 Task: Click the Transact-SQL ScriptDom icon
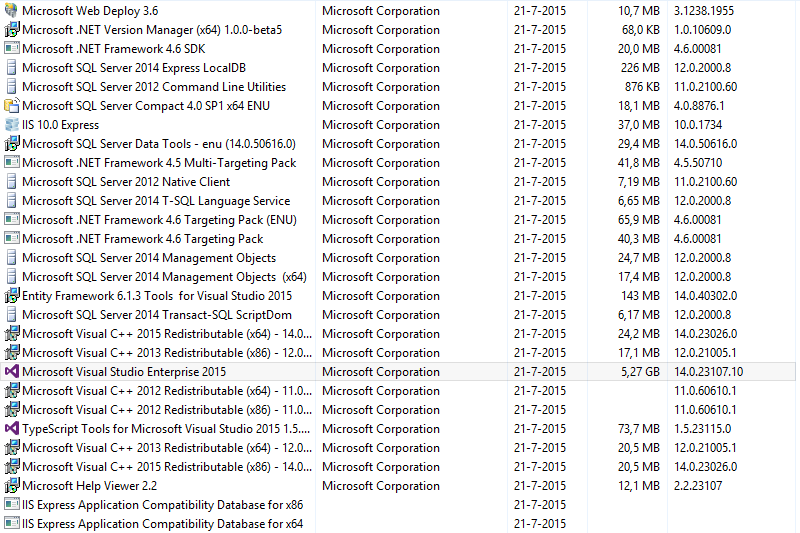tap(12, 315)
